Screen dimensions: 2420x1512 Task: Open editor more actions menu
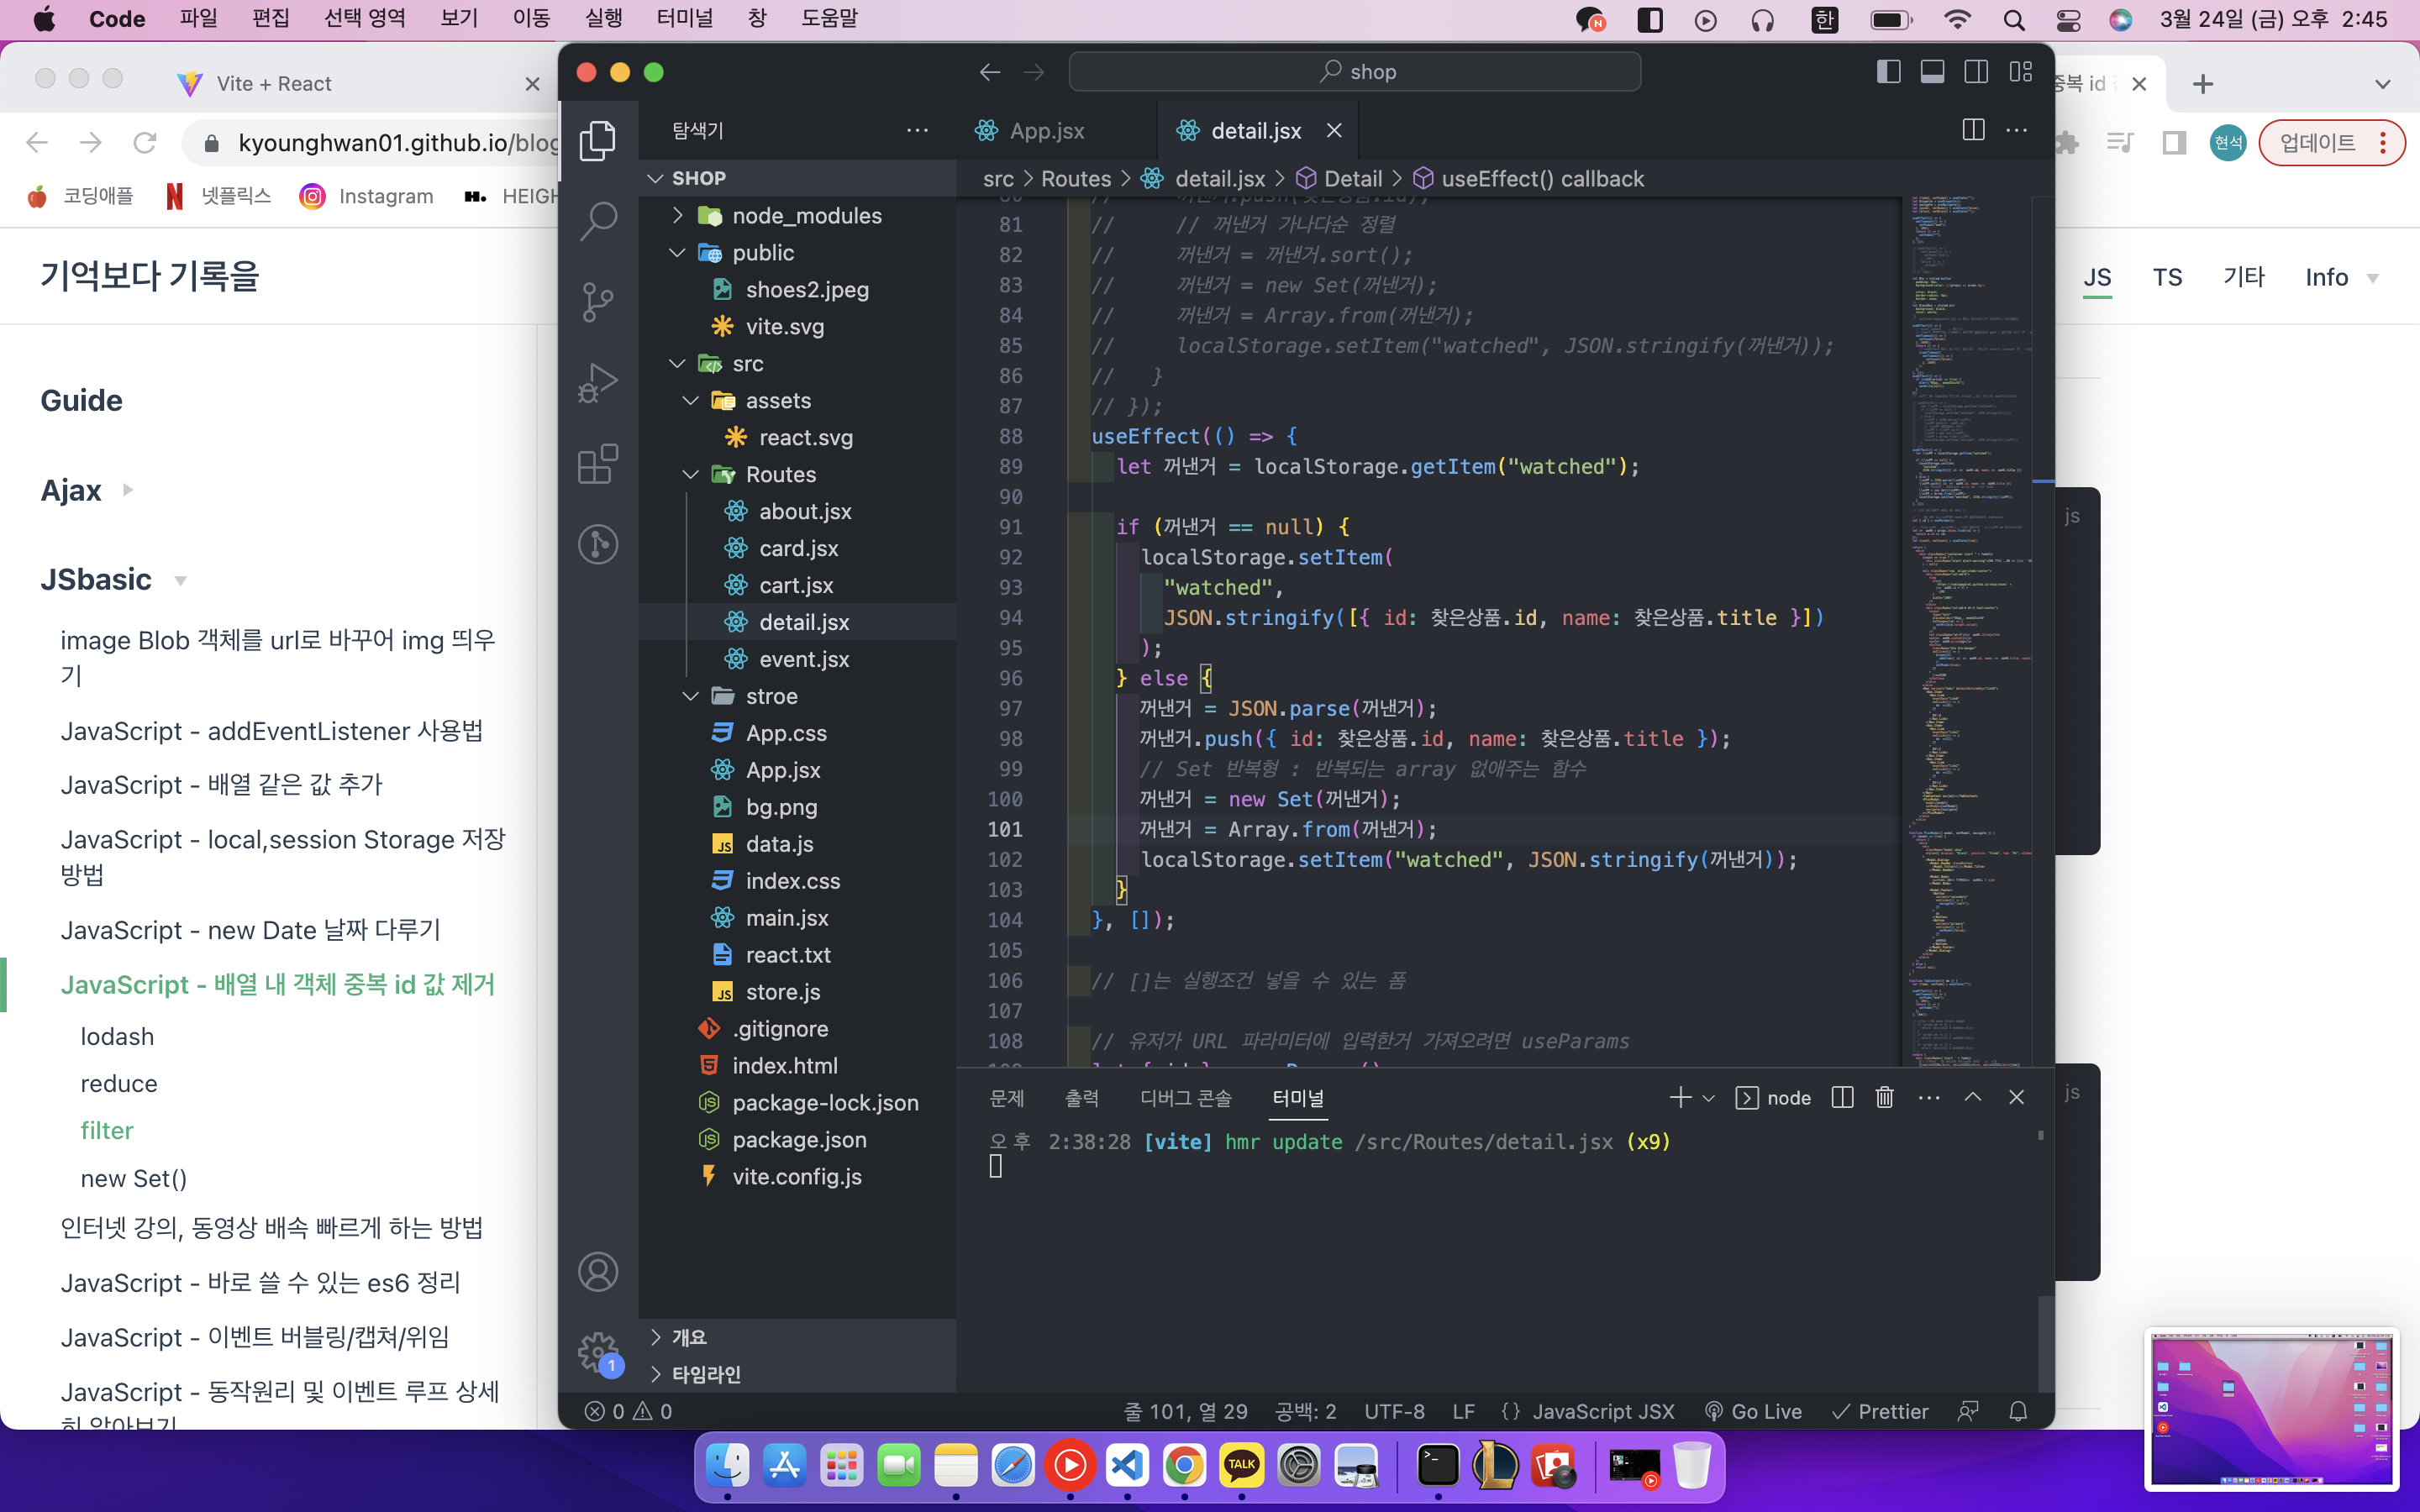[x=2017, y=130]
